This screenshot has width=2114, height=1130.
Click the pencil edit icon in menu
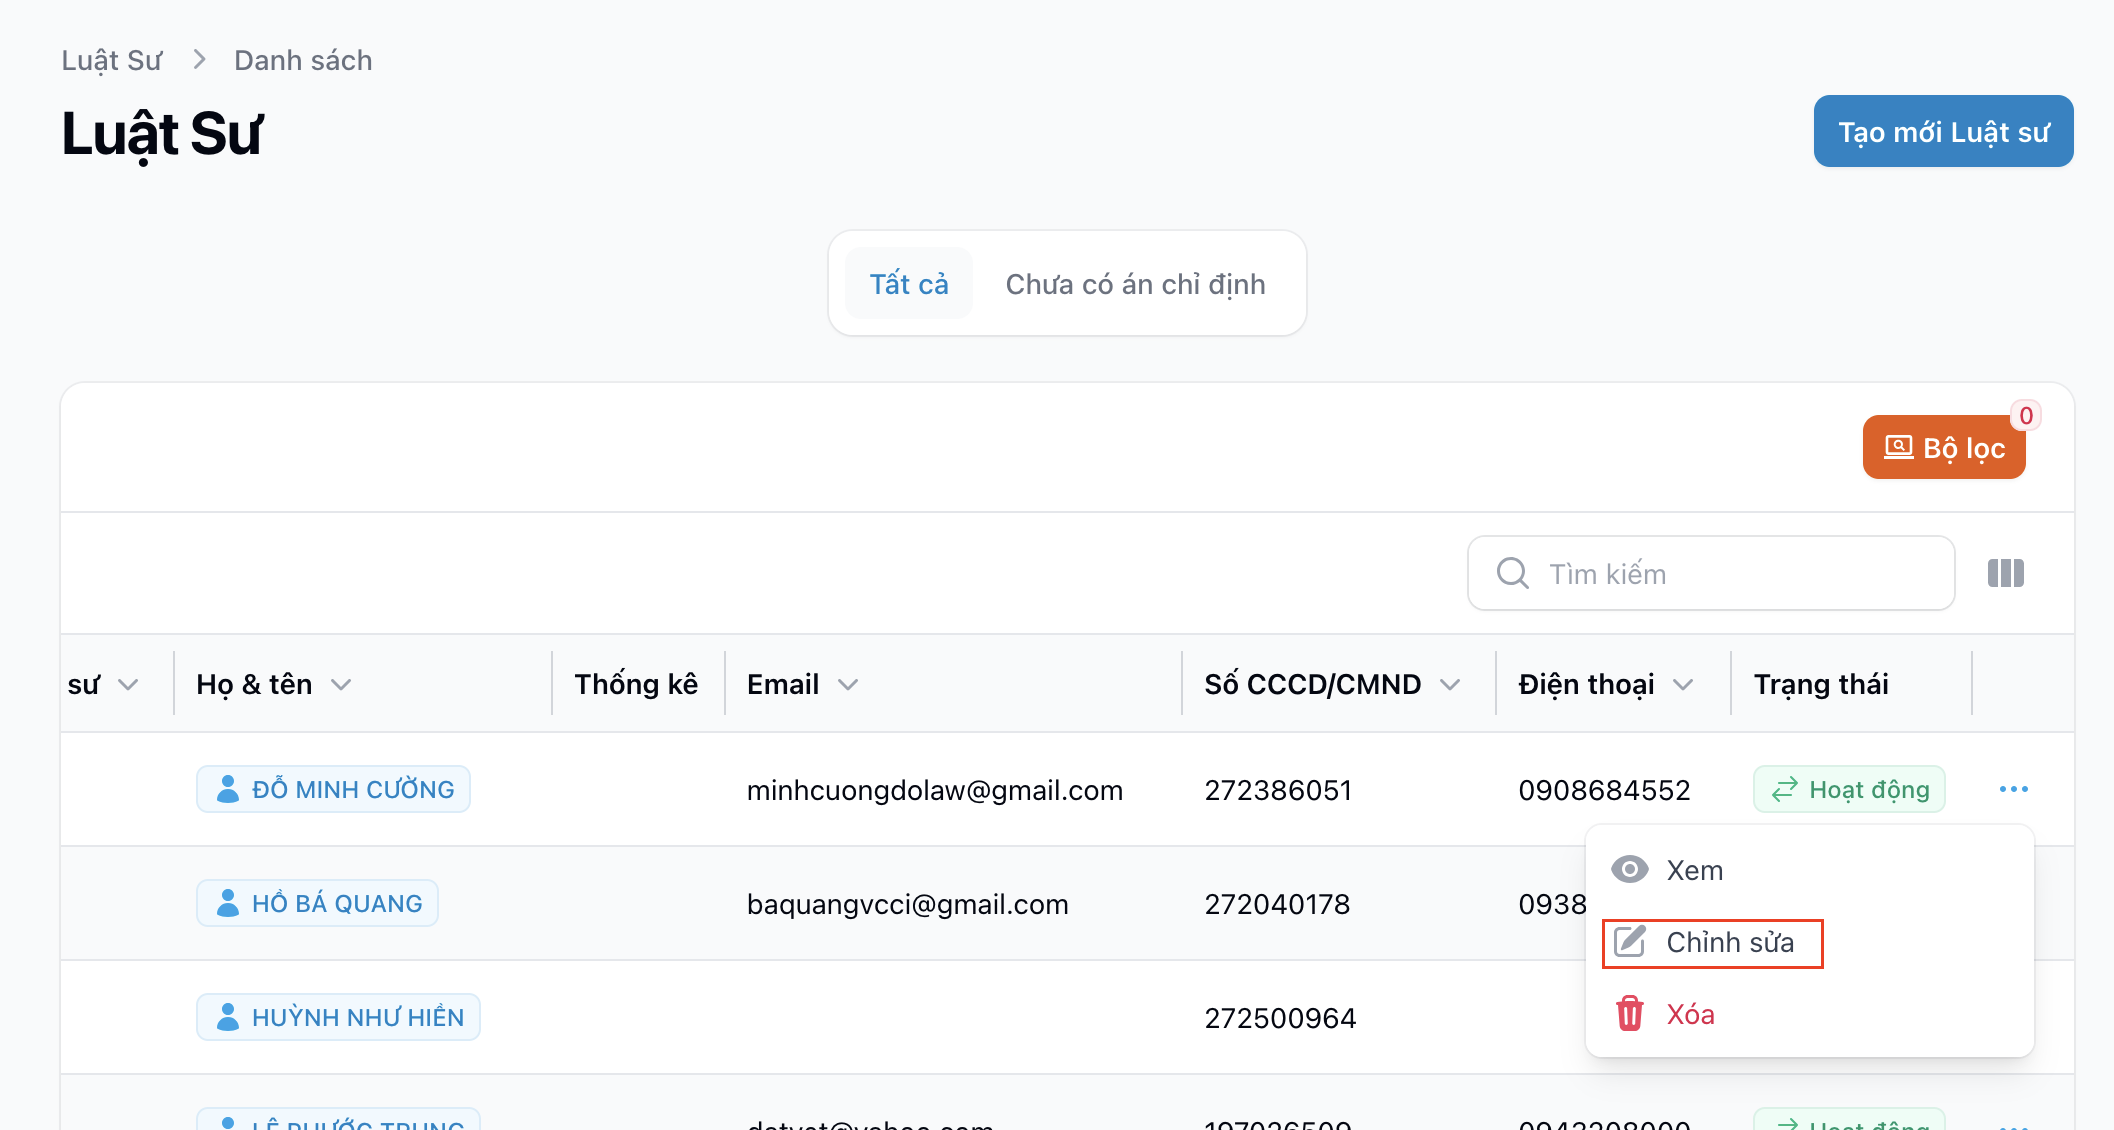(1630, 942)
